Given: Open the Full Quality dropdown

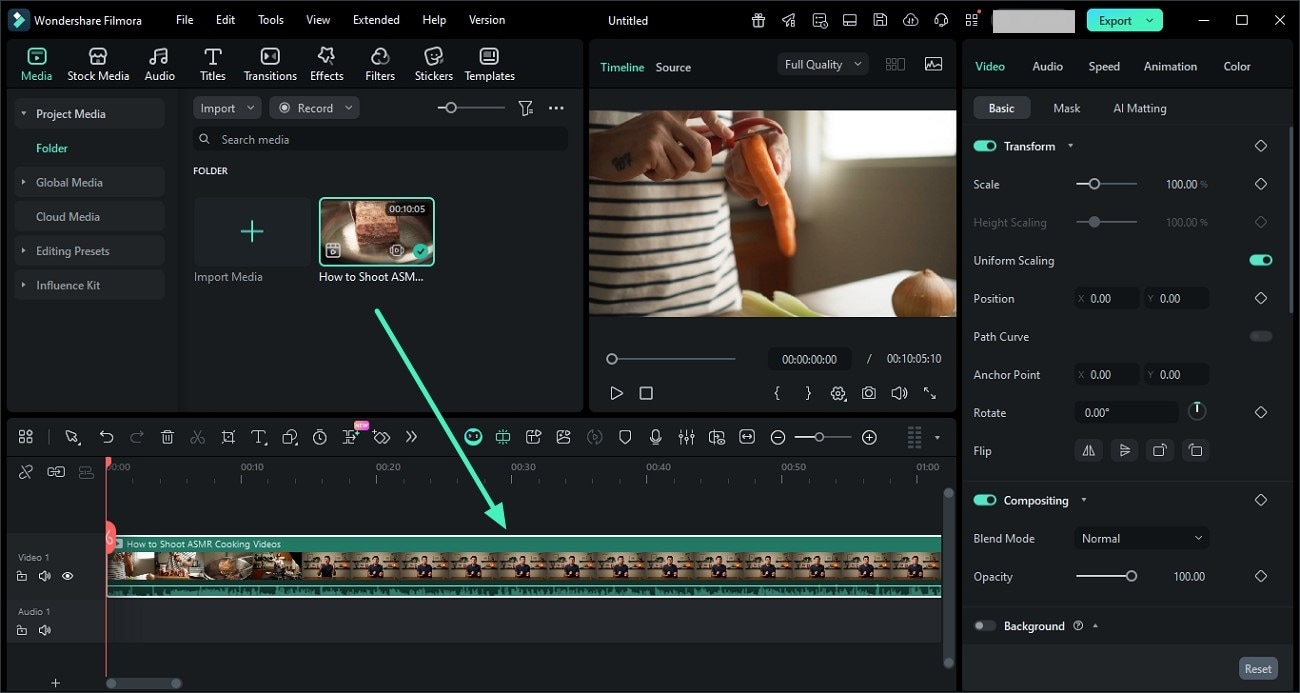Looking at the screenshot, I should [x=822, y=63].
